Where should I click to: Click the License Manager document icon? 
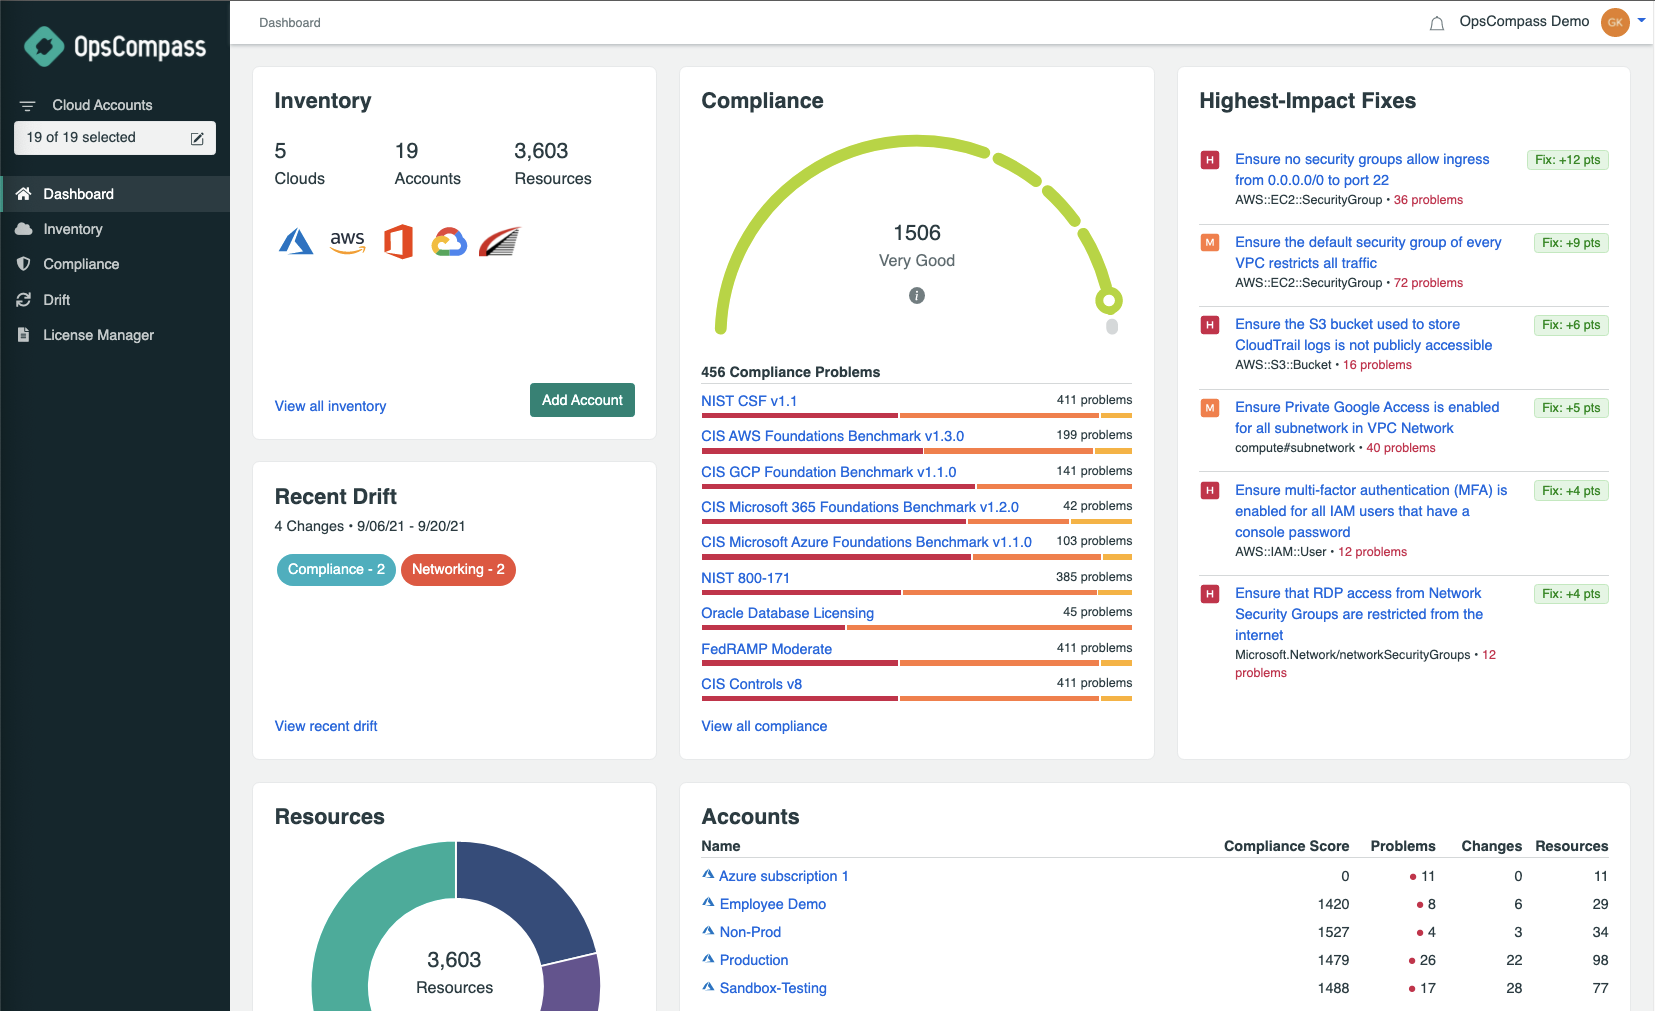(24, 335)
